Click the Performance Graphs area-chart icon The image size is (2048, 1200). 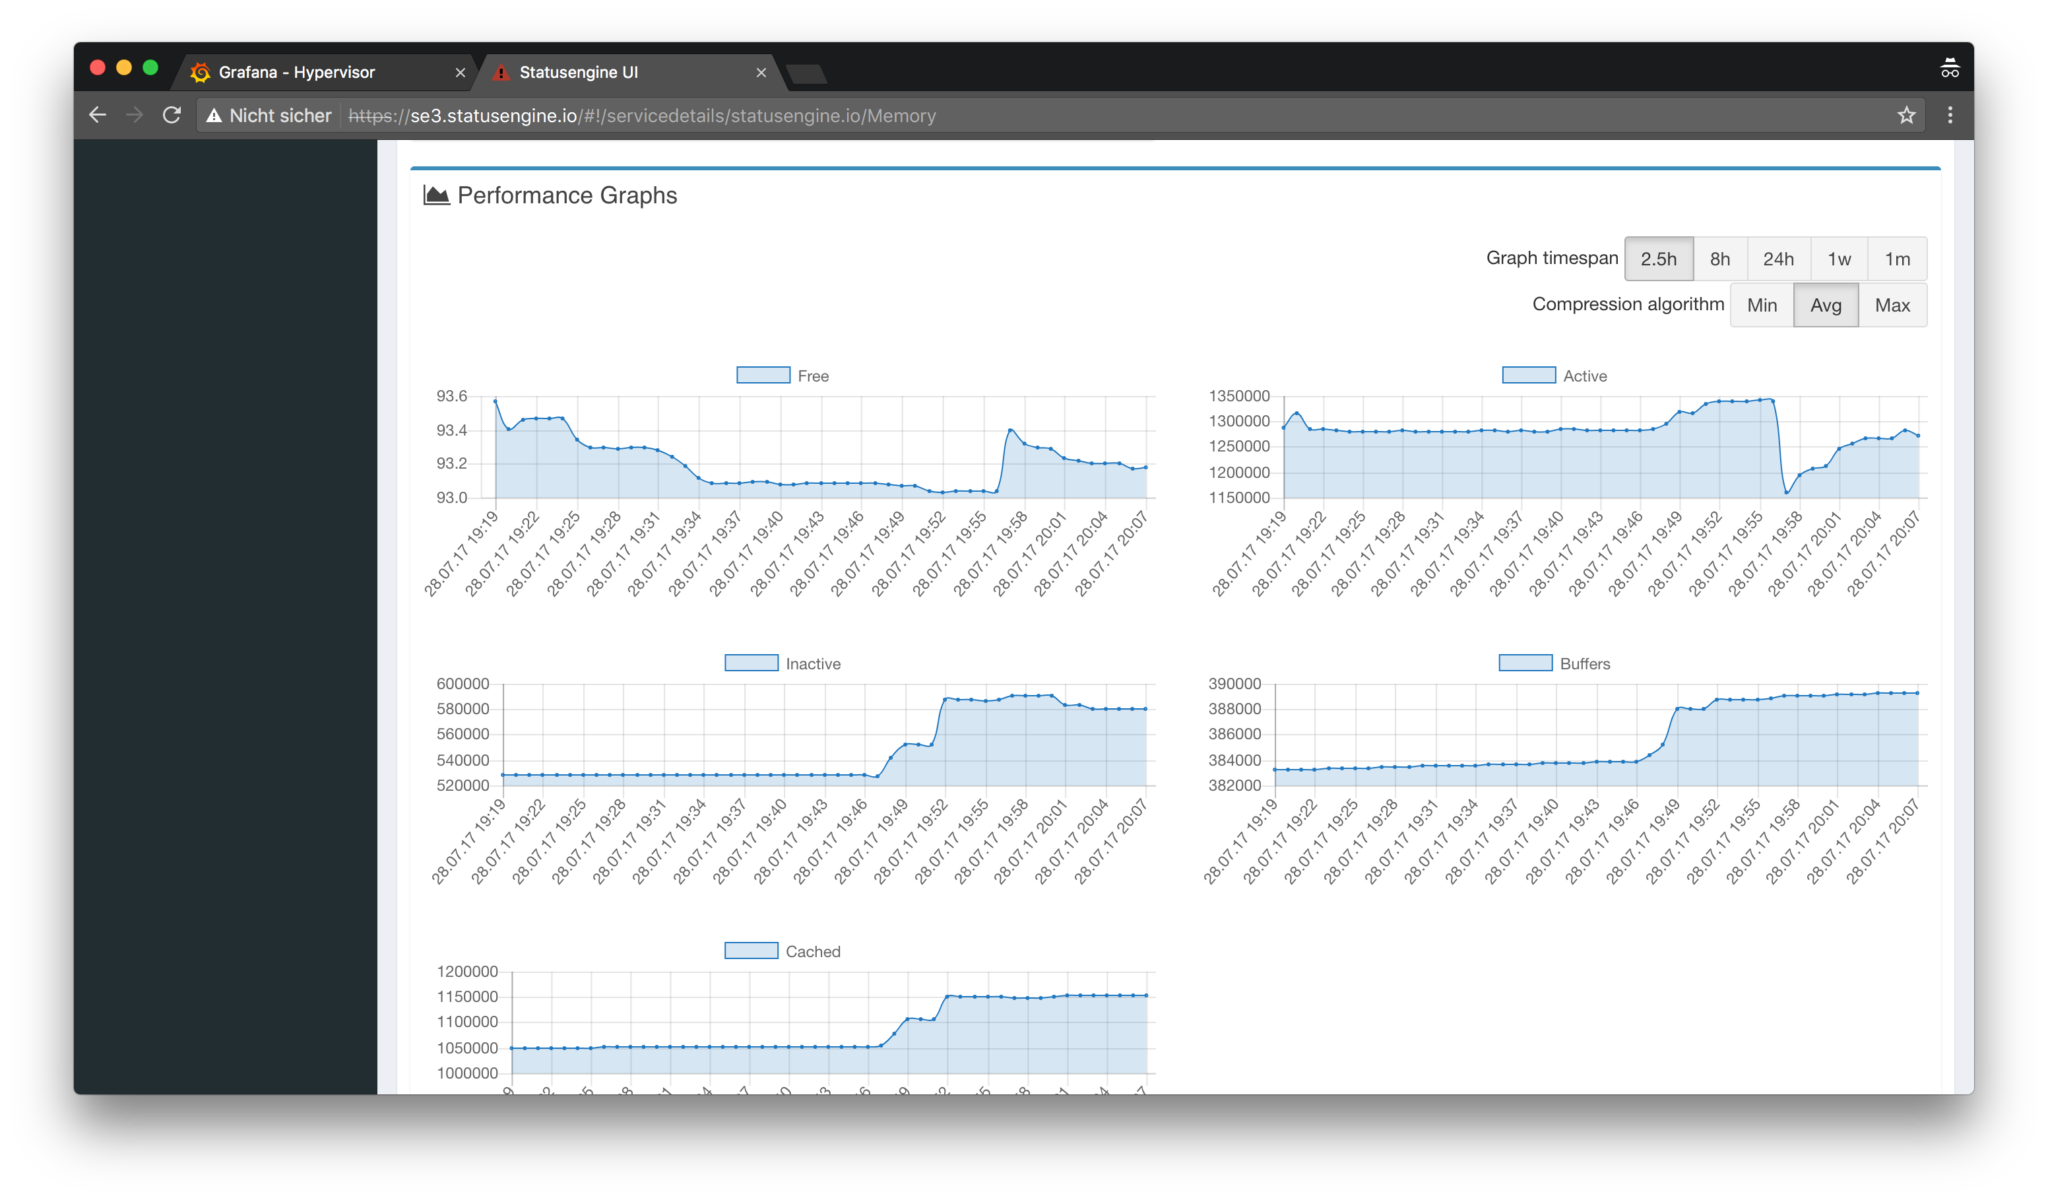coord(436,195)
